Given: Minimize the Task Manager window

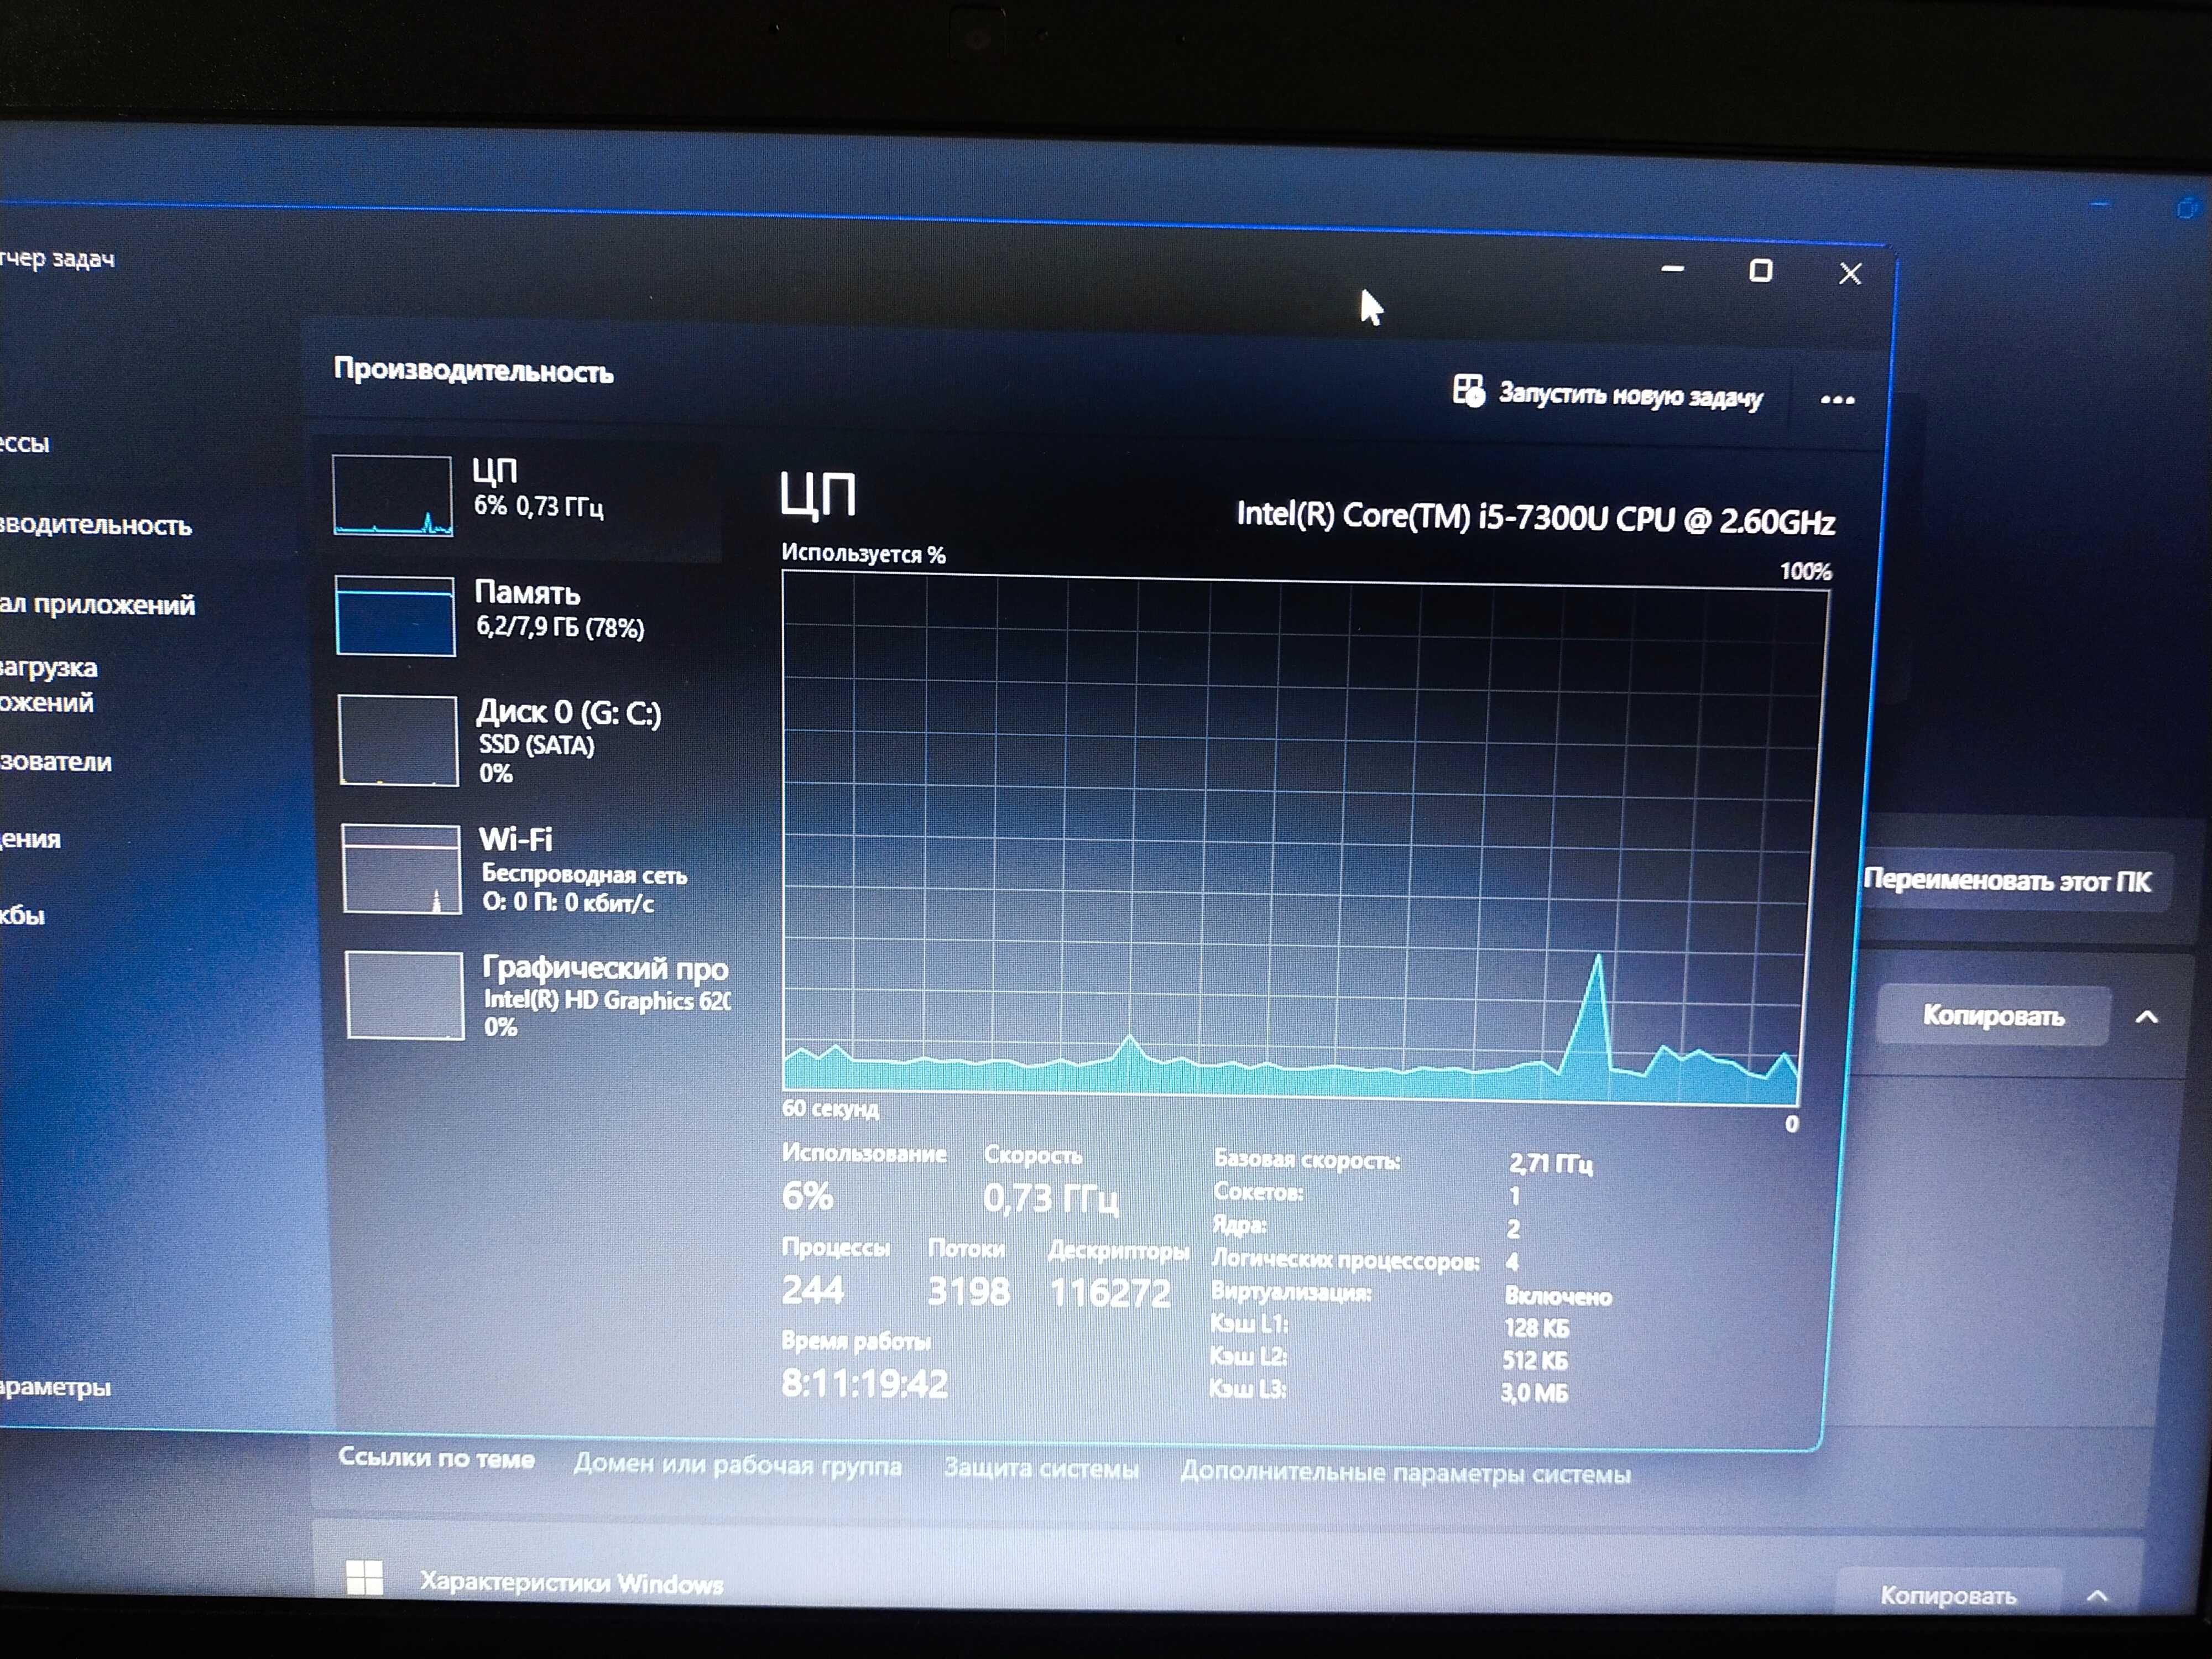Looking at the screenshot, I should click(x=1673, y=269).
